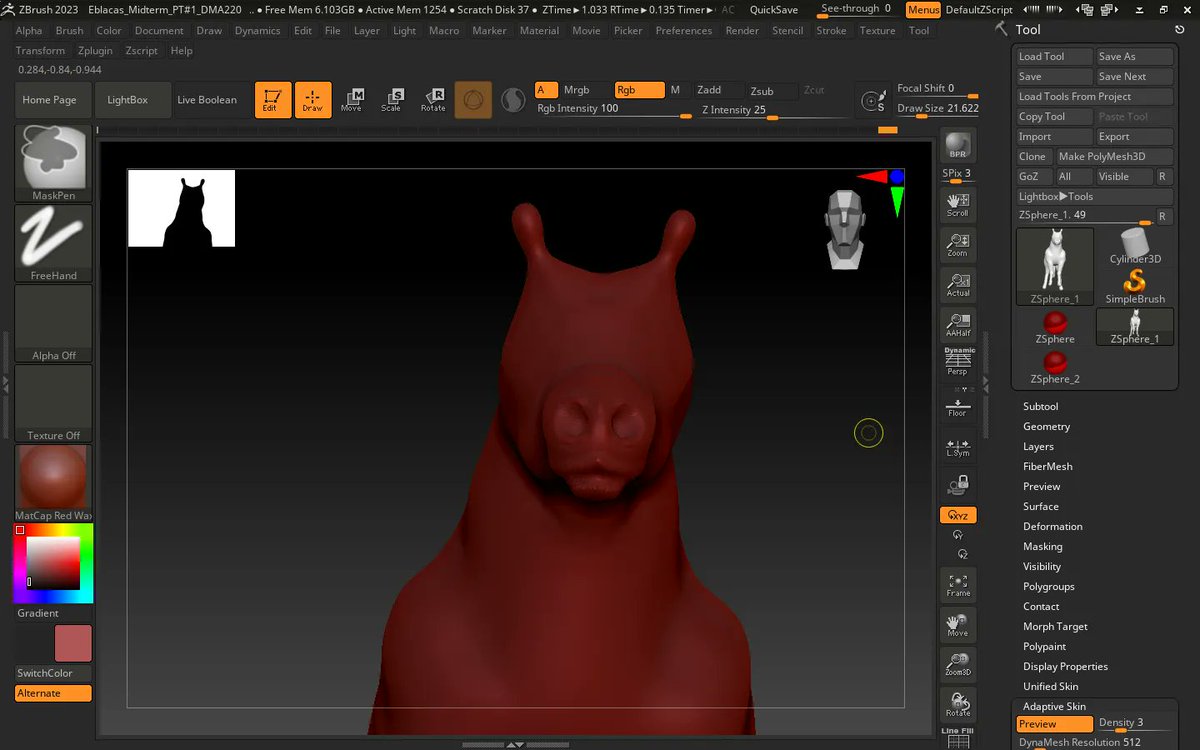Image resolution: width=1200 pixels, height=750 pixels.
Task: Collapse the Adaptive Skin section
Action: click(x=1054, y=706)
